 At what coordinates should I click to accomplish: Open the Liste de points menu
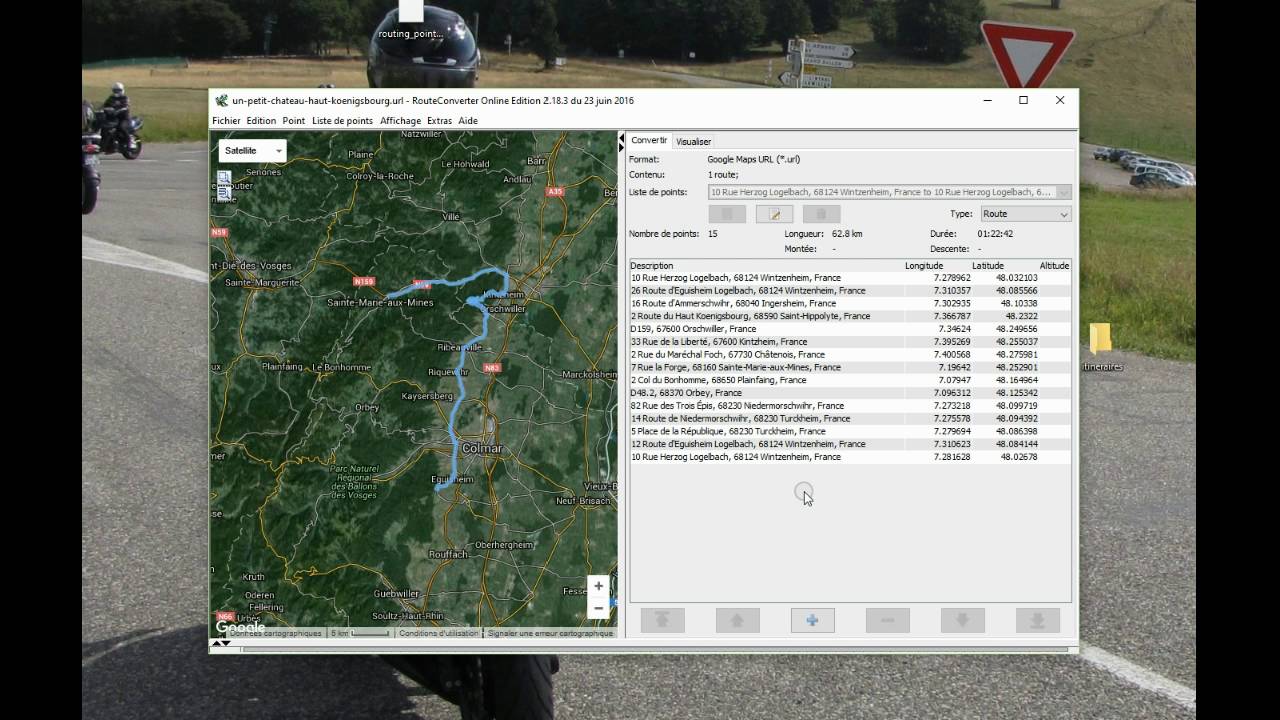342,121
